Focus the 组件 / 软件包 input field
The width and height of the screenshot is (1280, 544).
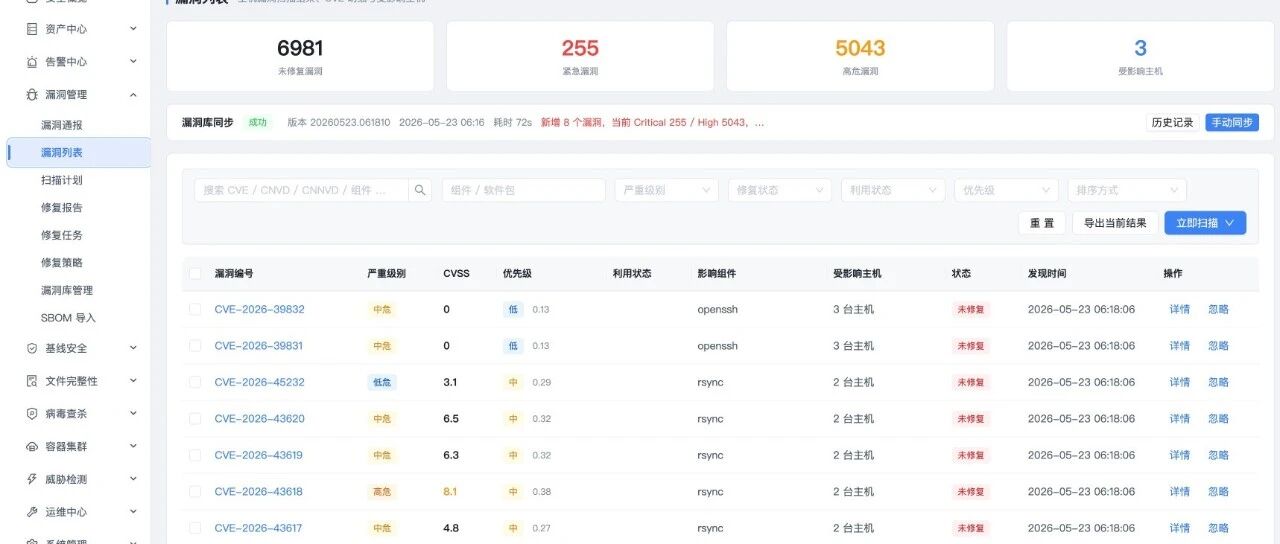click(524, 190)
